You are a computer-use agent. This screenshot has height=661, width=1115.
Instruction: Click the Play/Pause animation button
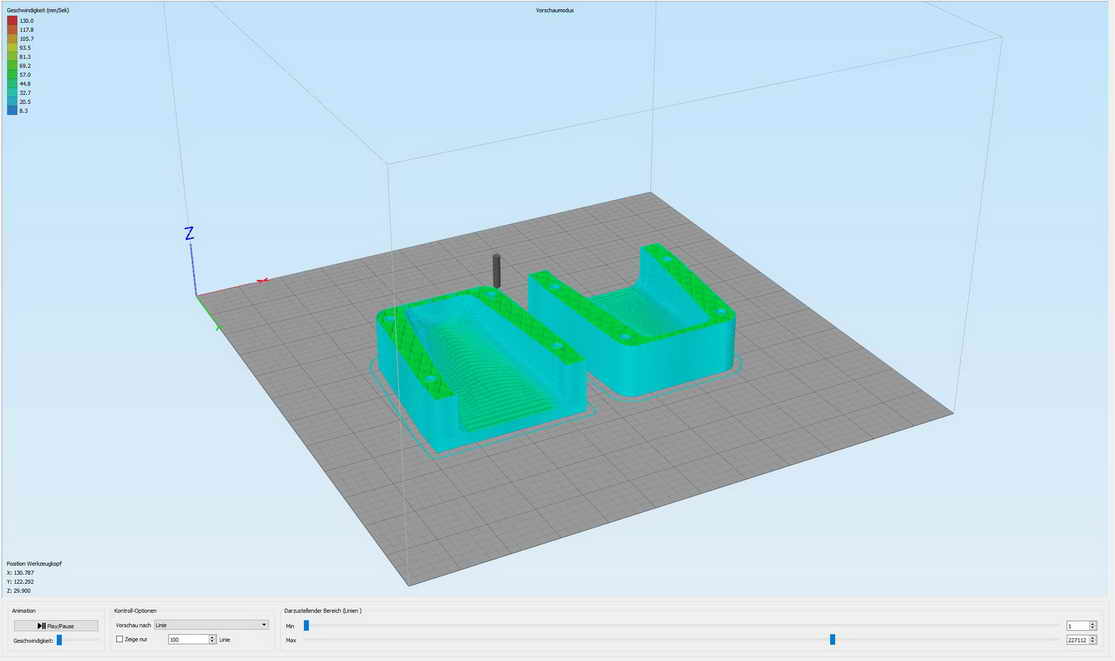point(56,626)
